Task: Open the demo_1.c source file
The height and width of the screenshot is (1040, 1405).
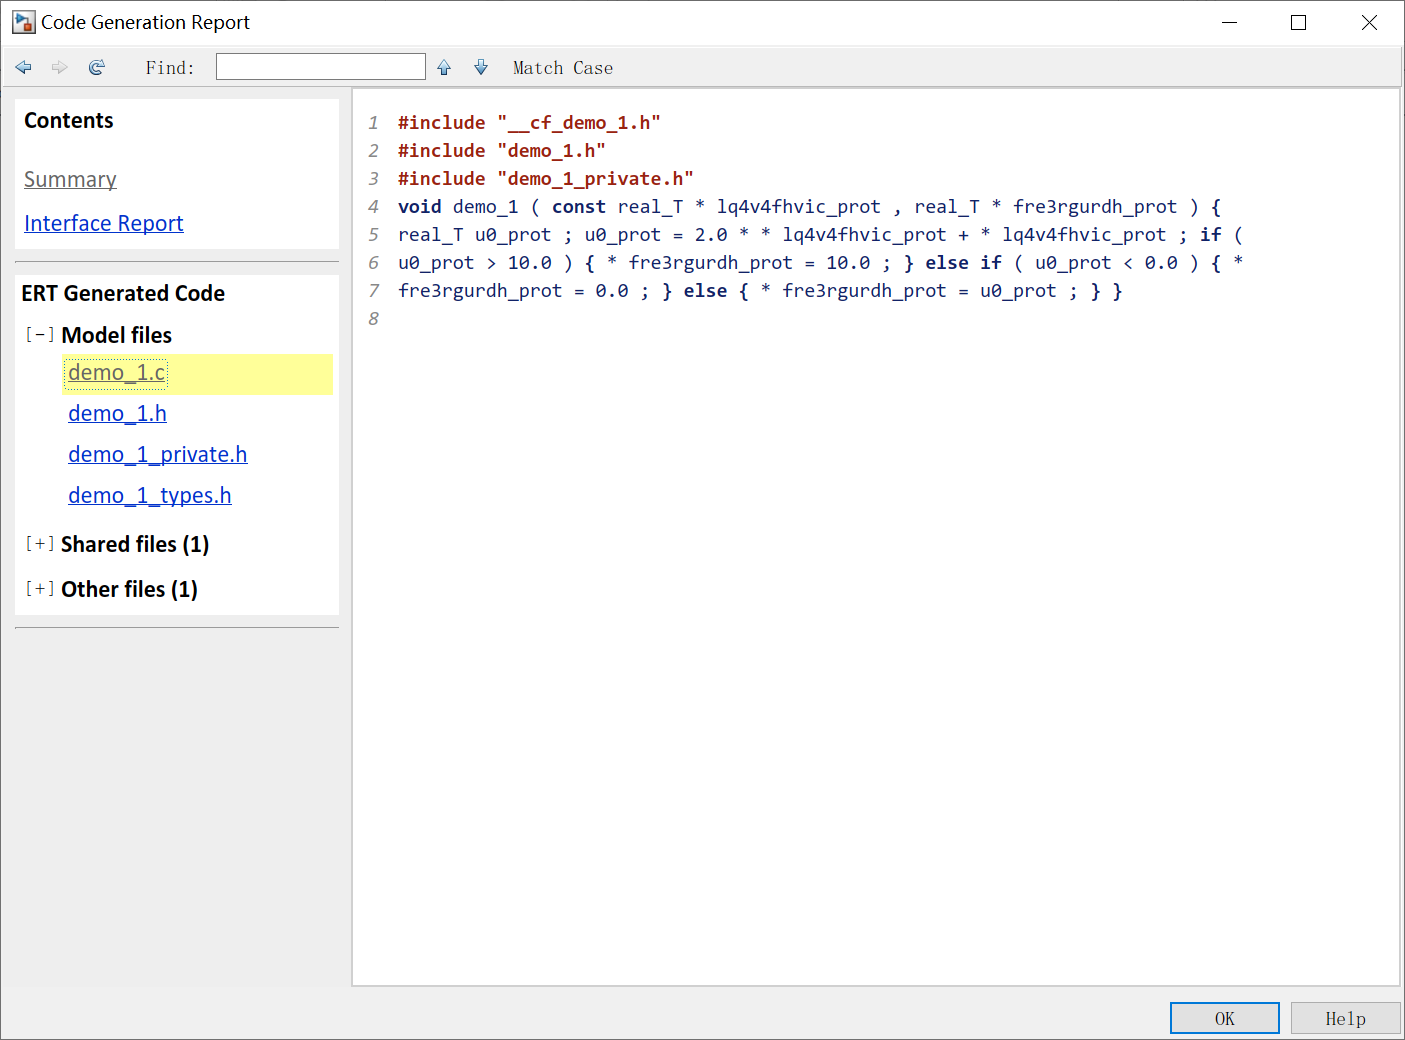Action: pos(117,373)
